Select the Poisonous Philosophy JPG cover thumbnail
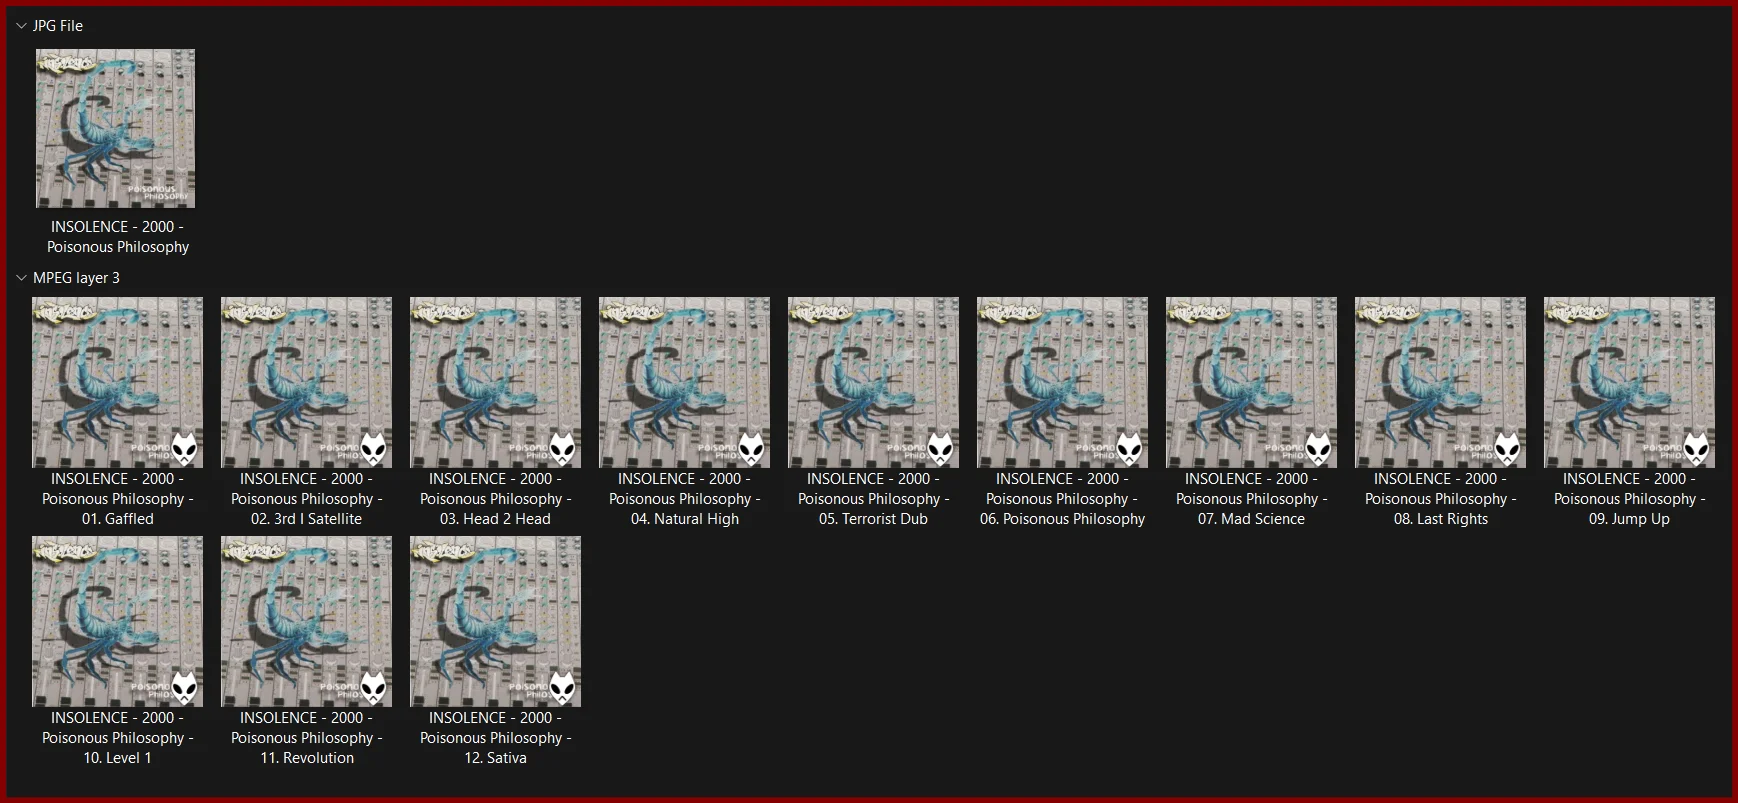The image size is (1738, 803). click(x=116, y=129)
